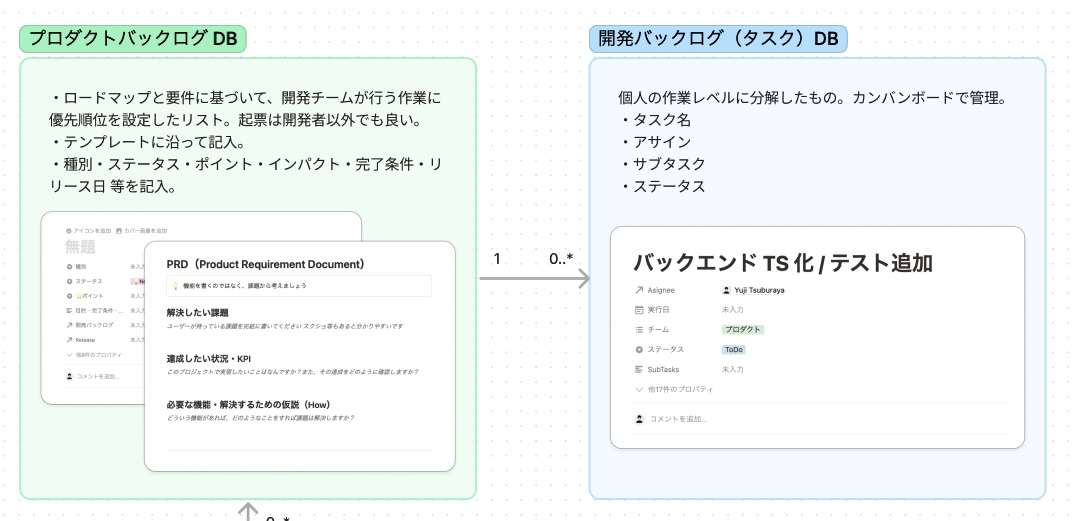Select the connector arrow between the two DB sections
The height and width of the screenshot is (521, 1073).
coord(534,279)
